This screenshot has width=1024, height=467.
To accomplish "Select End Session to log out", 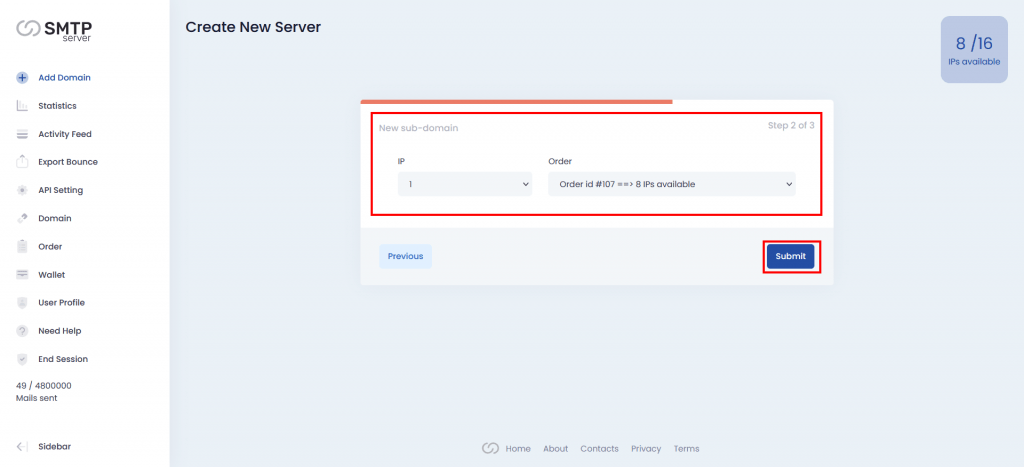I will pos(63,359).
